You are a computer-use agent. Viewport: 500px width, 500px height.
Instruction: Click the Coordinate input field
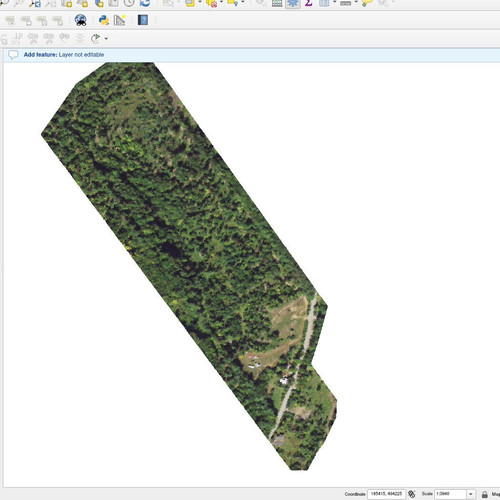386,494
